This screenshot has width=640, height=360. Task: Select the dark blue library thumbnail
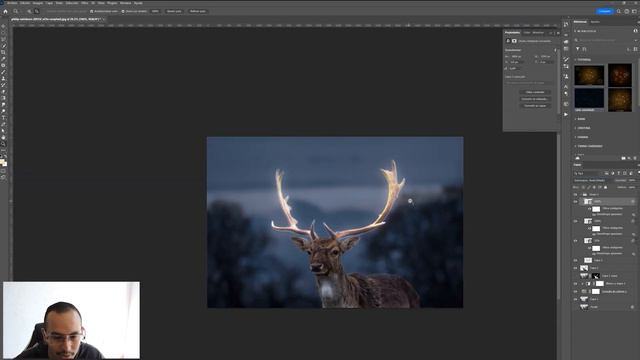tap(589, 99)
